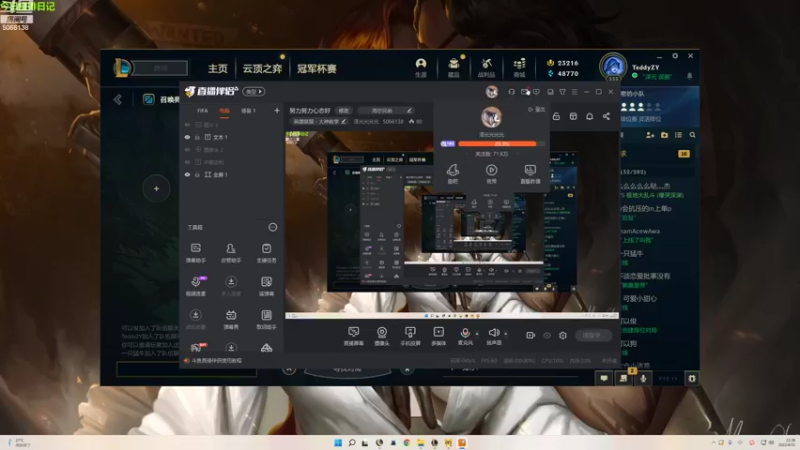Click the League client chat input field
This screenshot has width=800, height=450.
click(186, 369)
